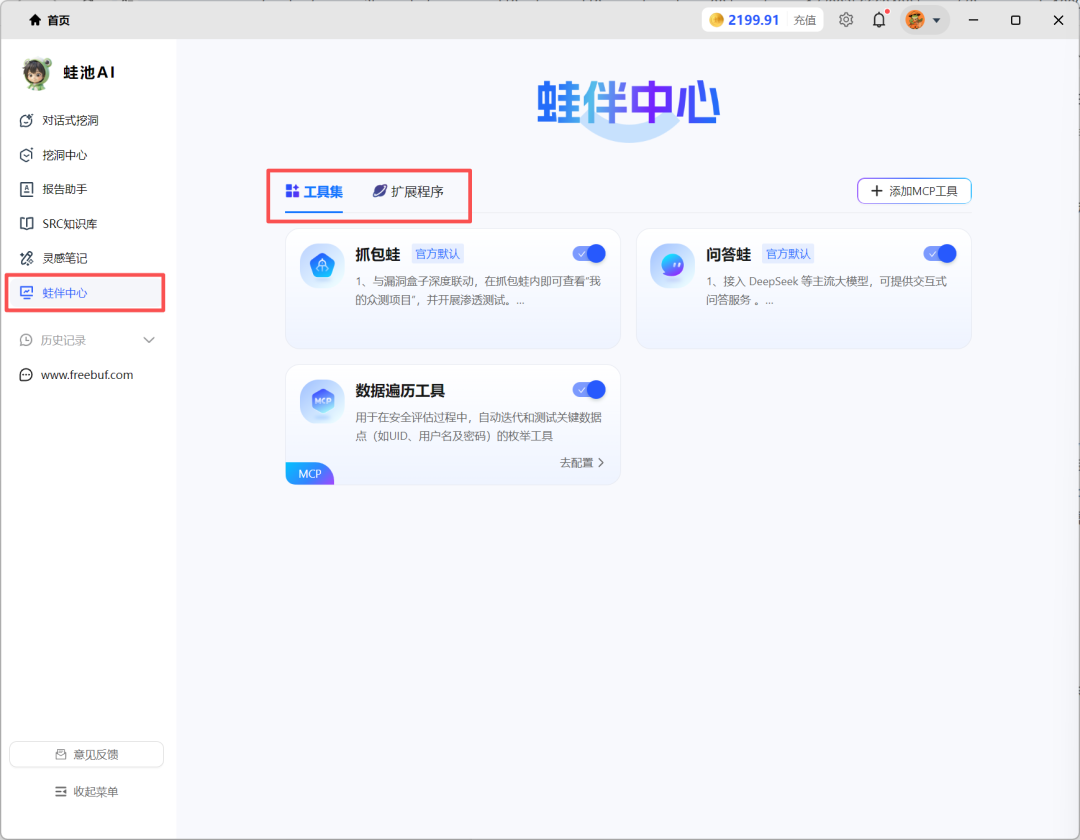Expand the 历史记录 section

[85, 339]
